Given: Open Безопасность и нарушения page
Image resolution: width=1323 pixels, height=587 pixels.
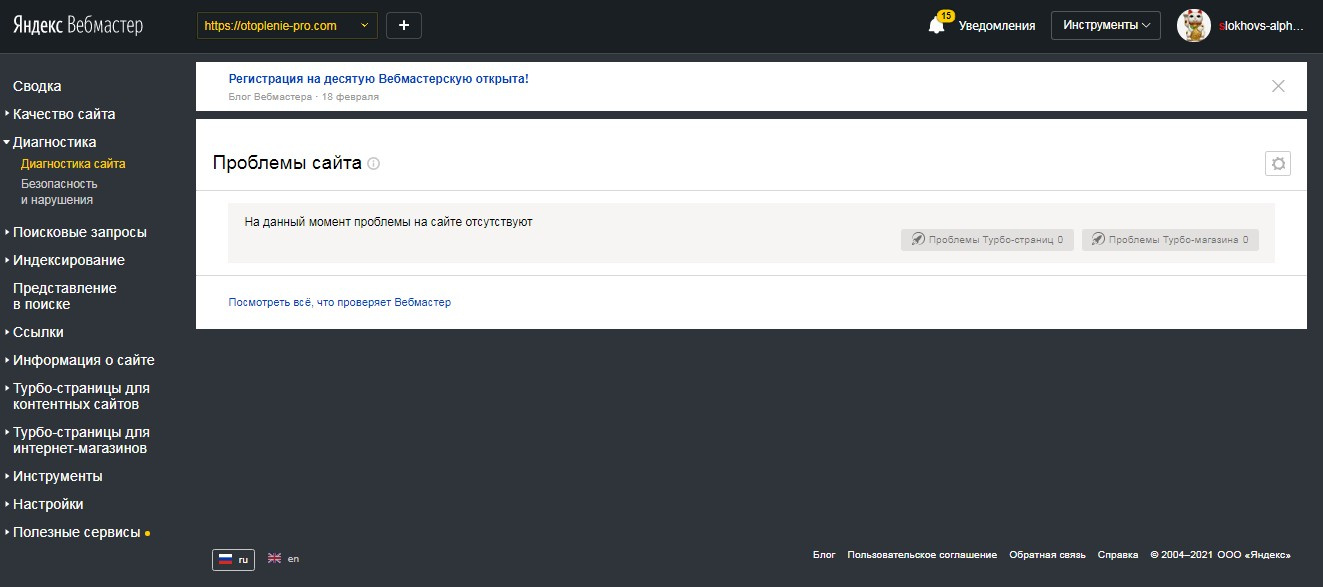Looking at the screenshot, I should tap(59, 192).
